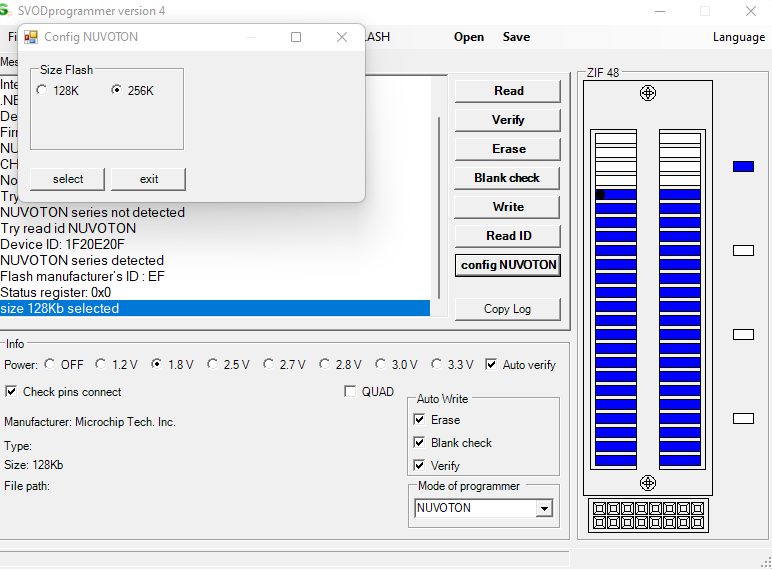
Task: Click the pin header connector icon below socket
Action: click(647, 515)
